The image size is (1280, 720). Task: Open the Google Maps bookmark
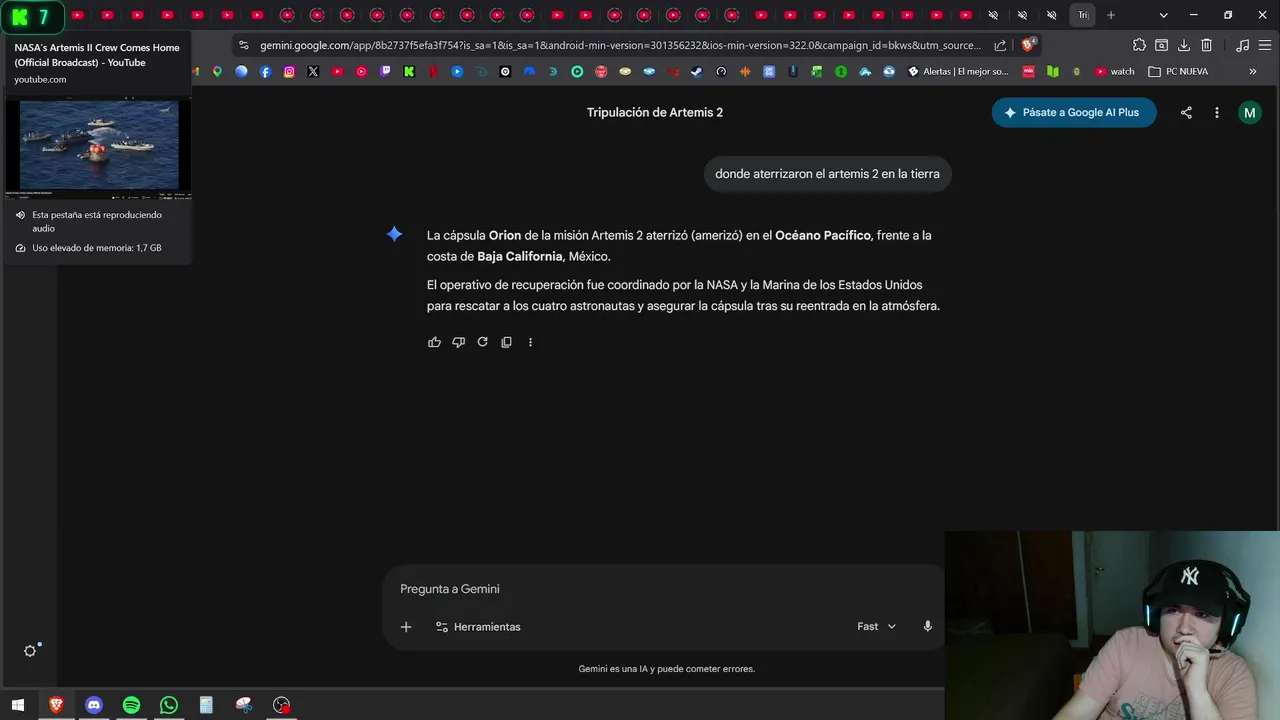pyautogui.click(x=217, y=72)
